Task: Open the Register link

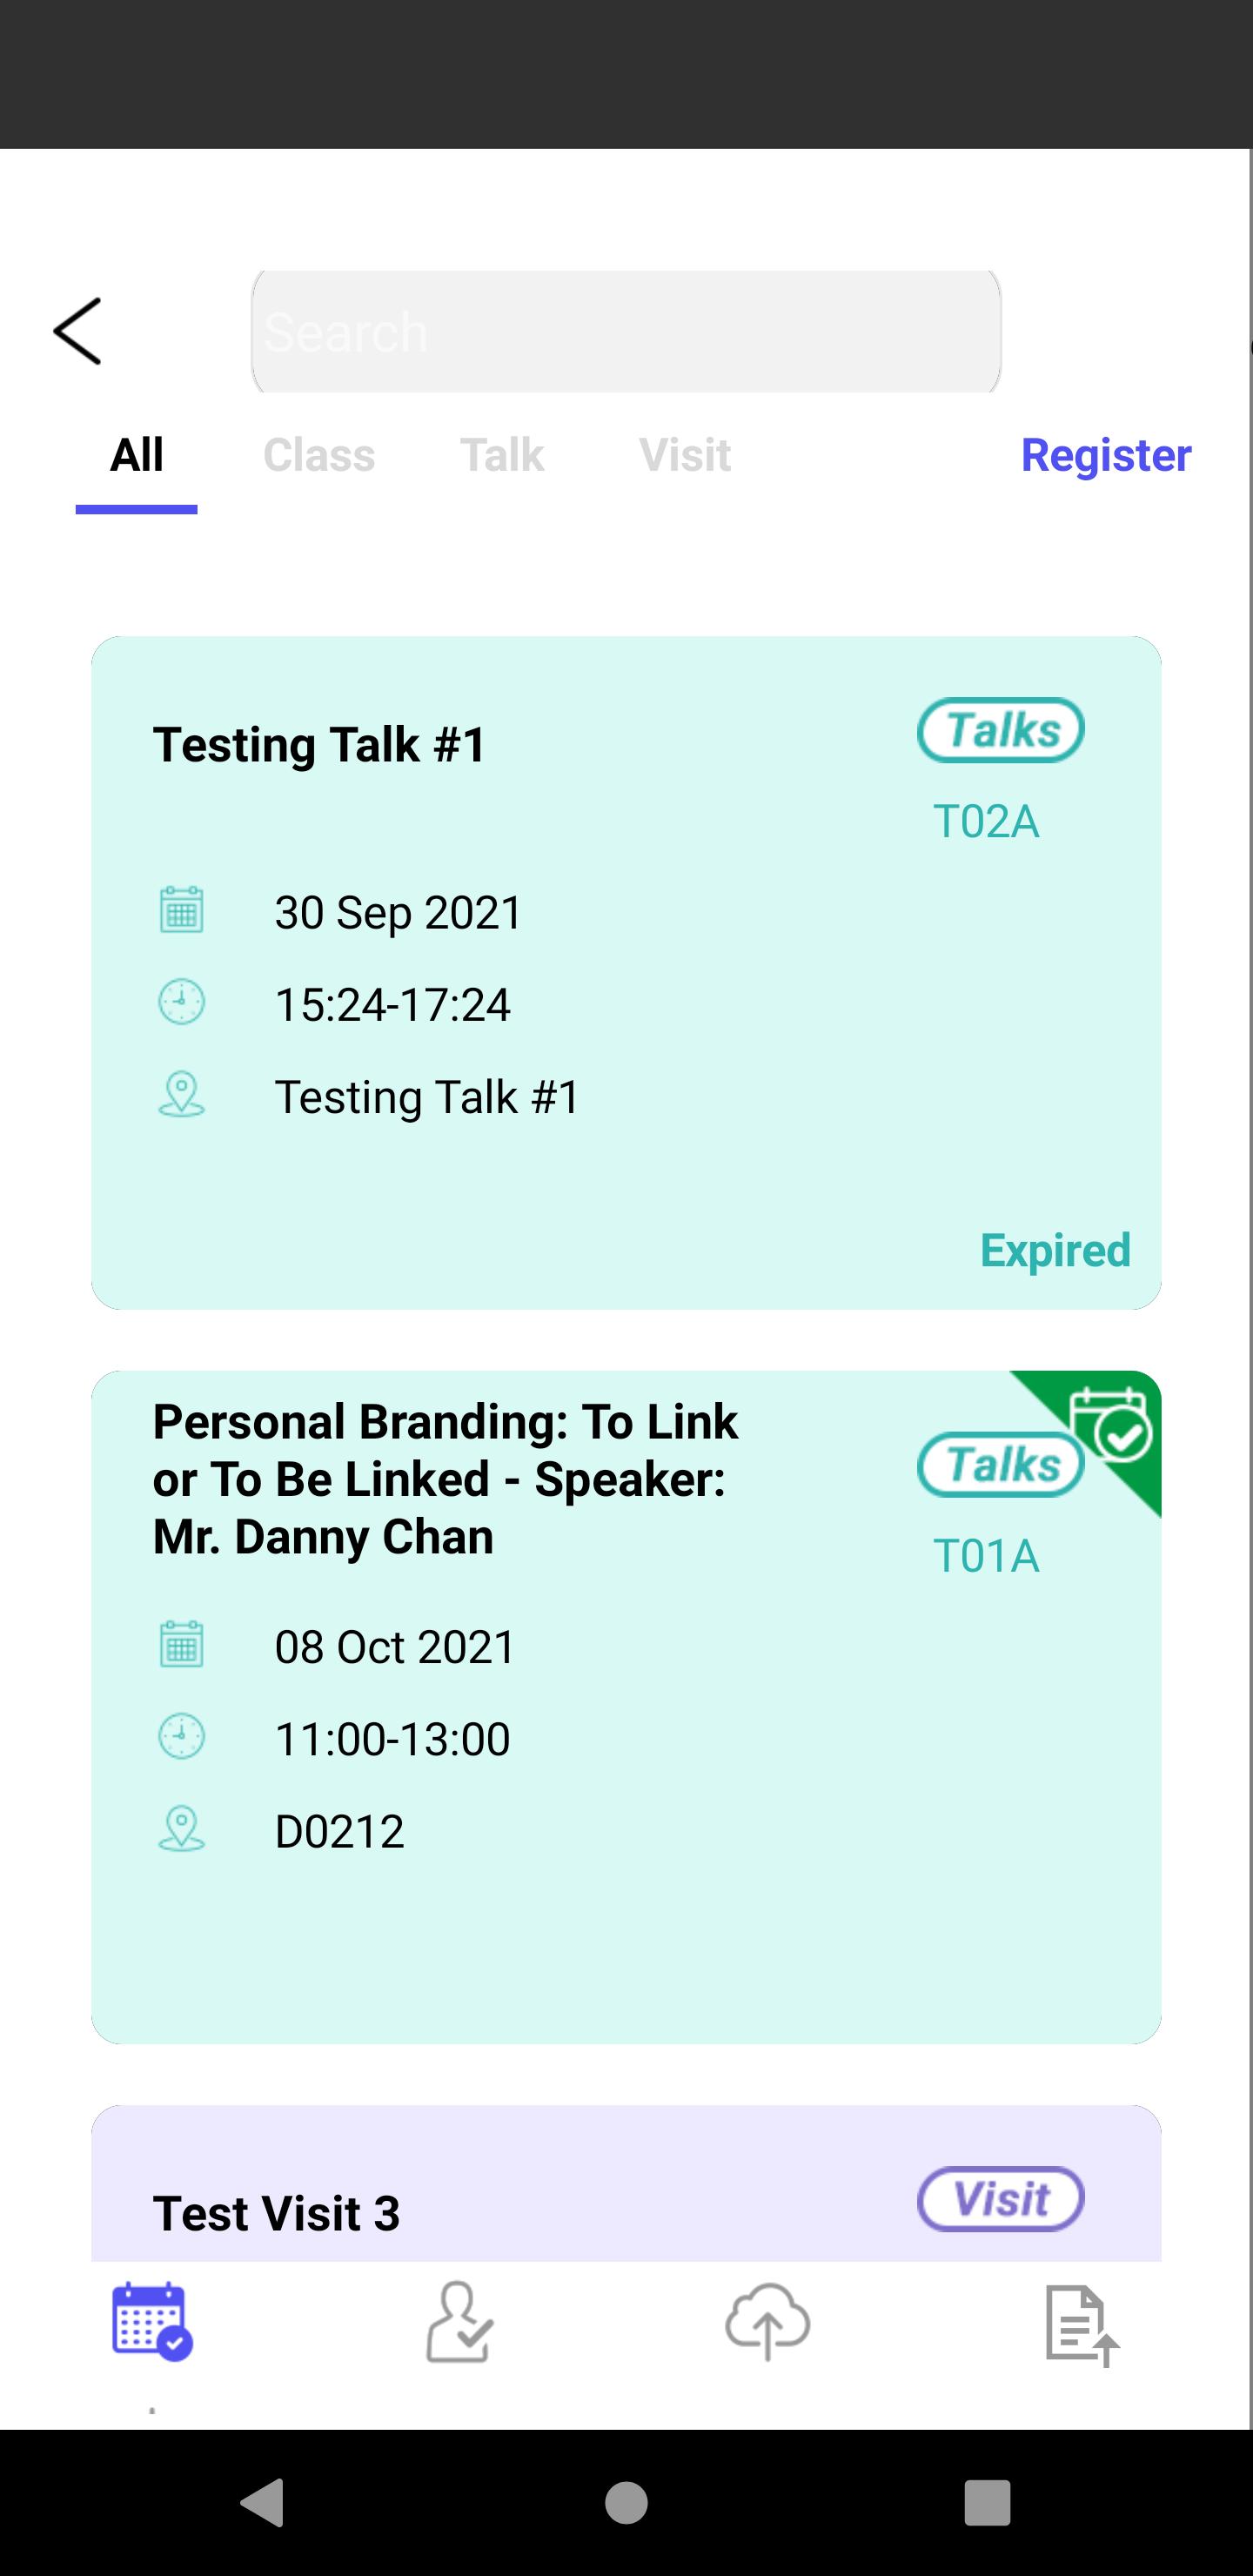Action: coord(1106,455)
